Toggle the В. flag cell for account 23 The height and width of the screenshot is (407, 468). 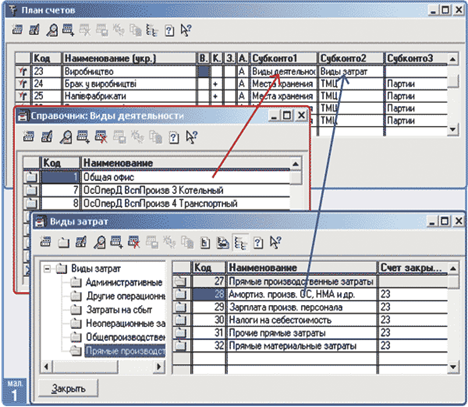pos(203,71)
